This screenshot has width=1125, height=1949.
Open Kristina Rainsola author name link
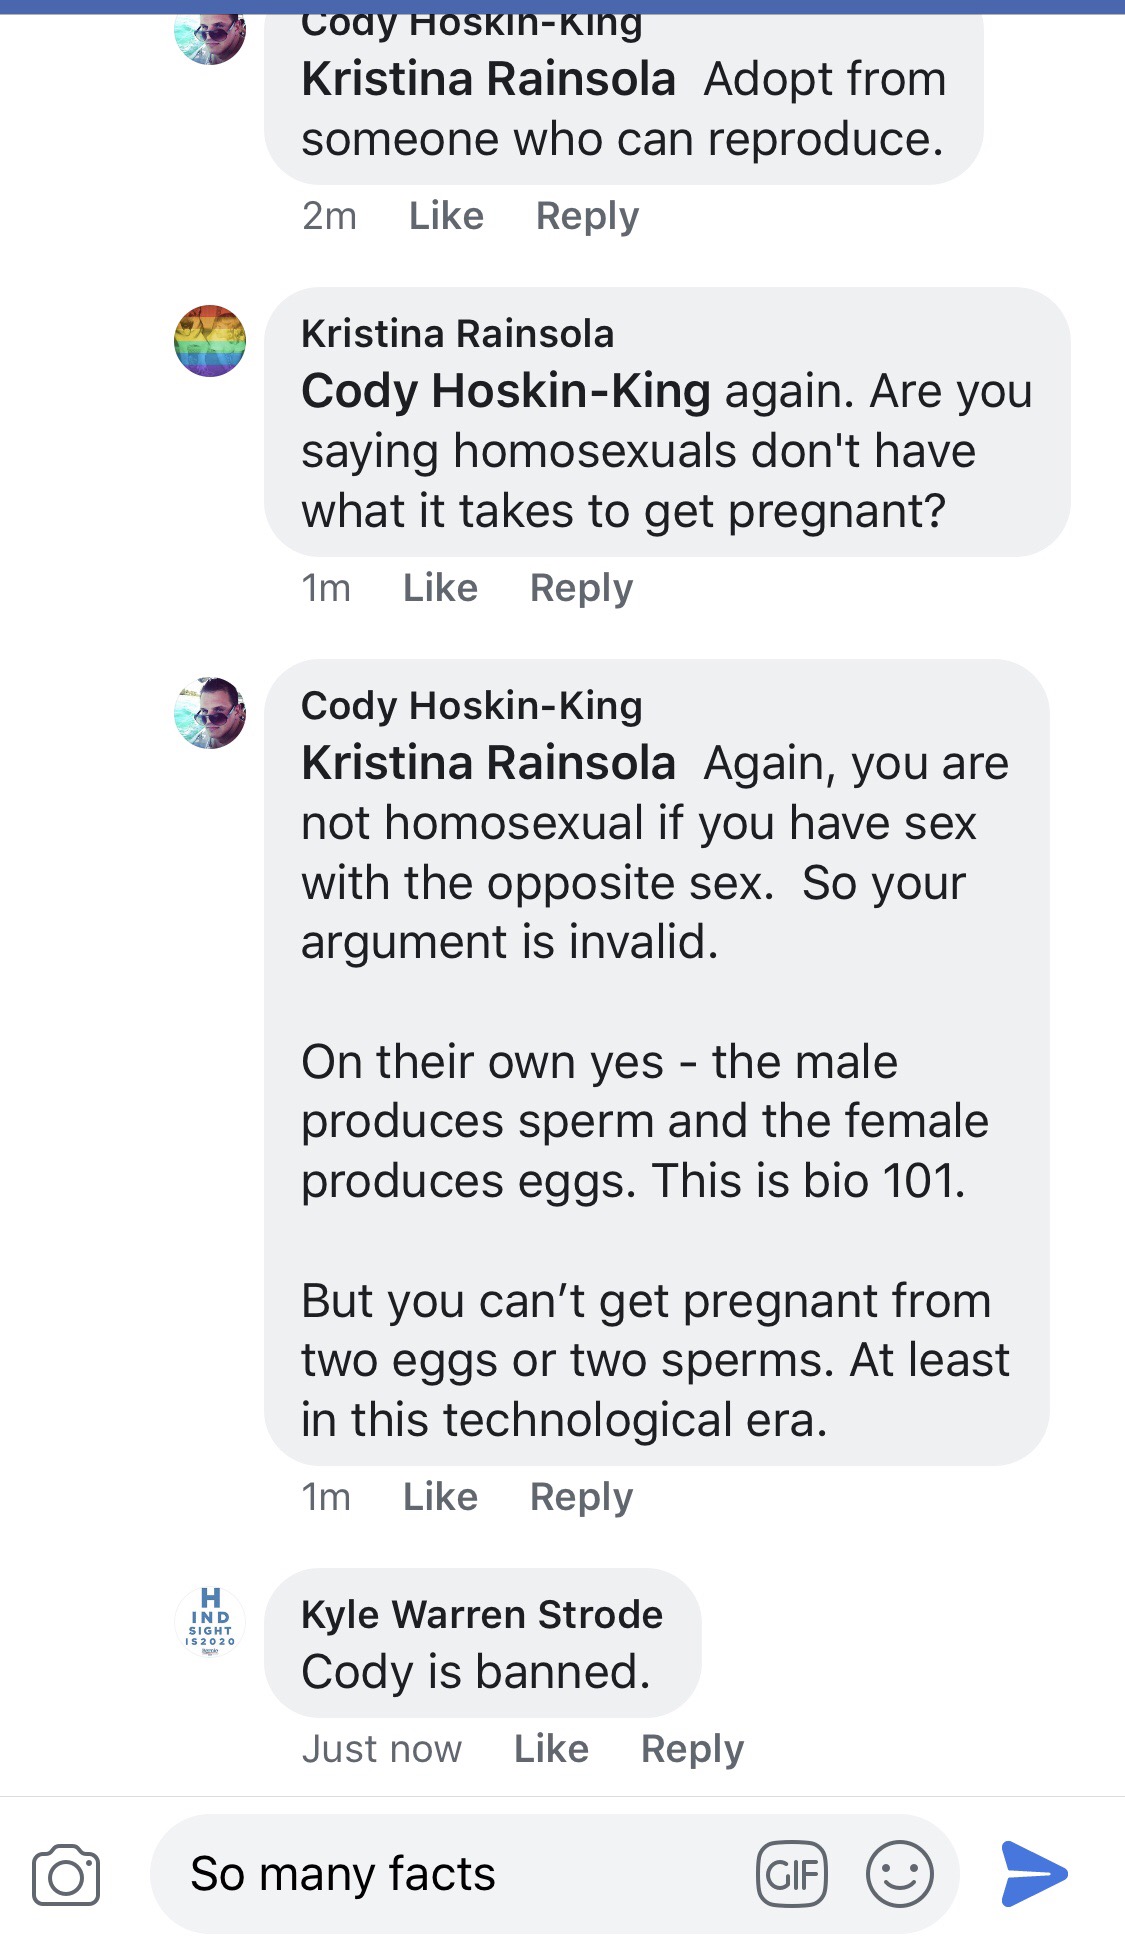(457, 334)
